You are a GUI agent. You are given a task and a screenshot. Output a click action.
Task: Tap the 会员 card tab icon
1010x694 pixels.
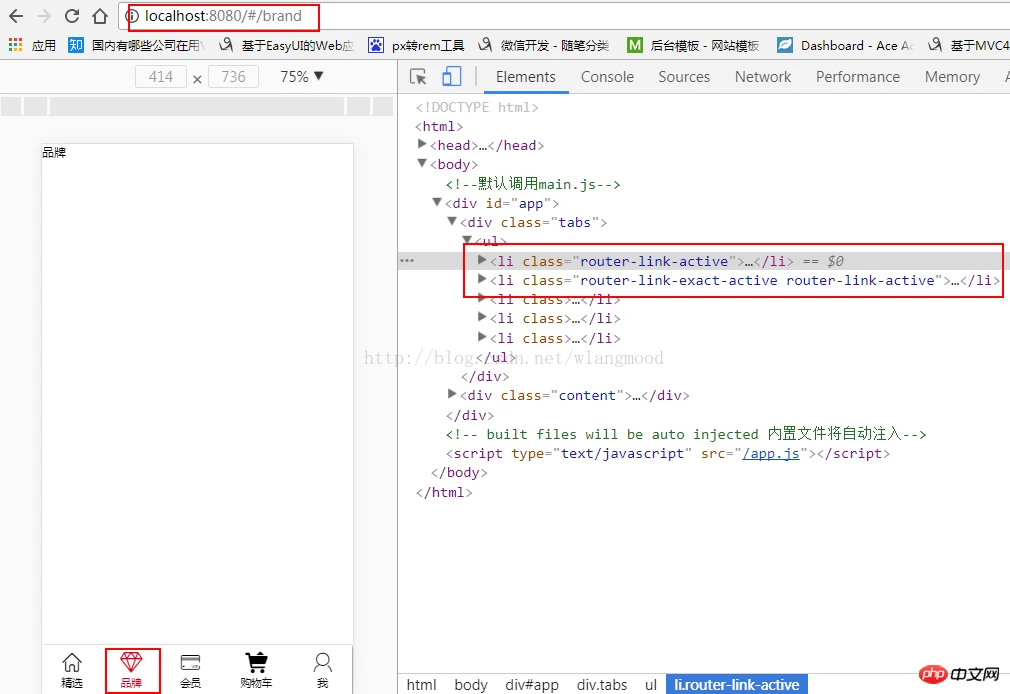click(190, 670)
